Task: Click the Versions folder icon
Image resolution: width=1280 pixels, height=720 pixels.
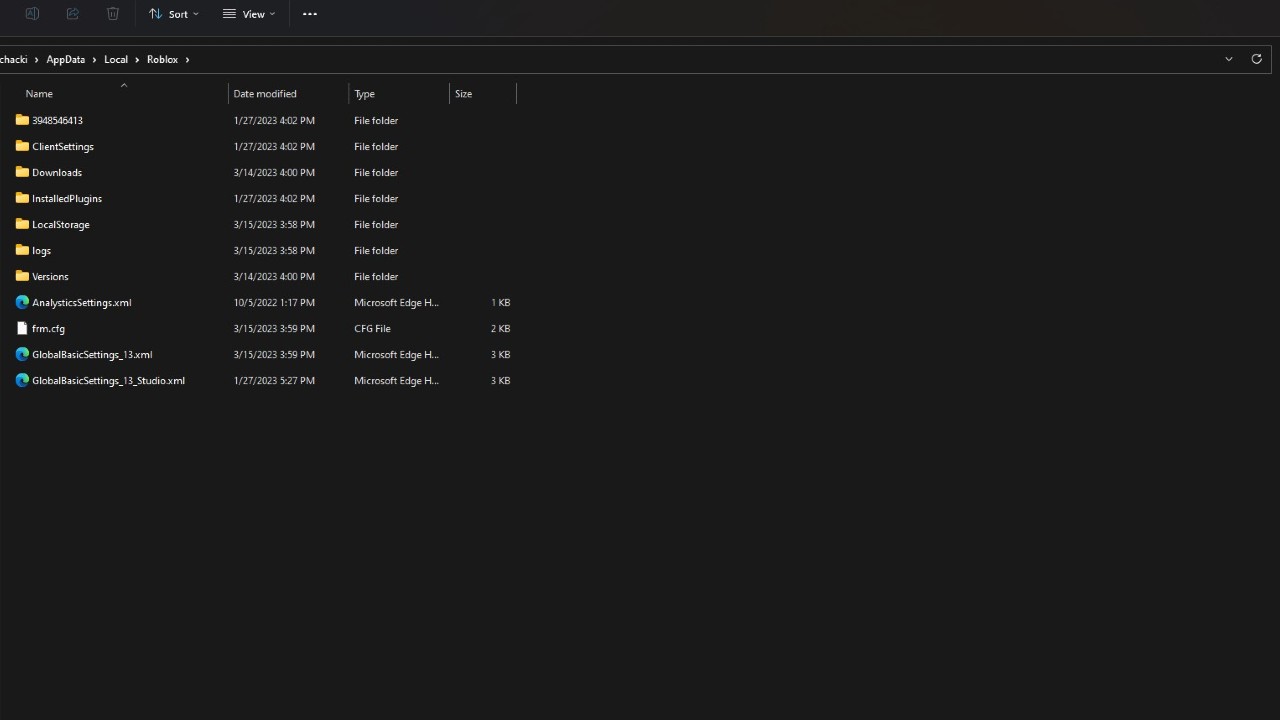Action: (x=22, y=276)
